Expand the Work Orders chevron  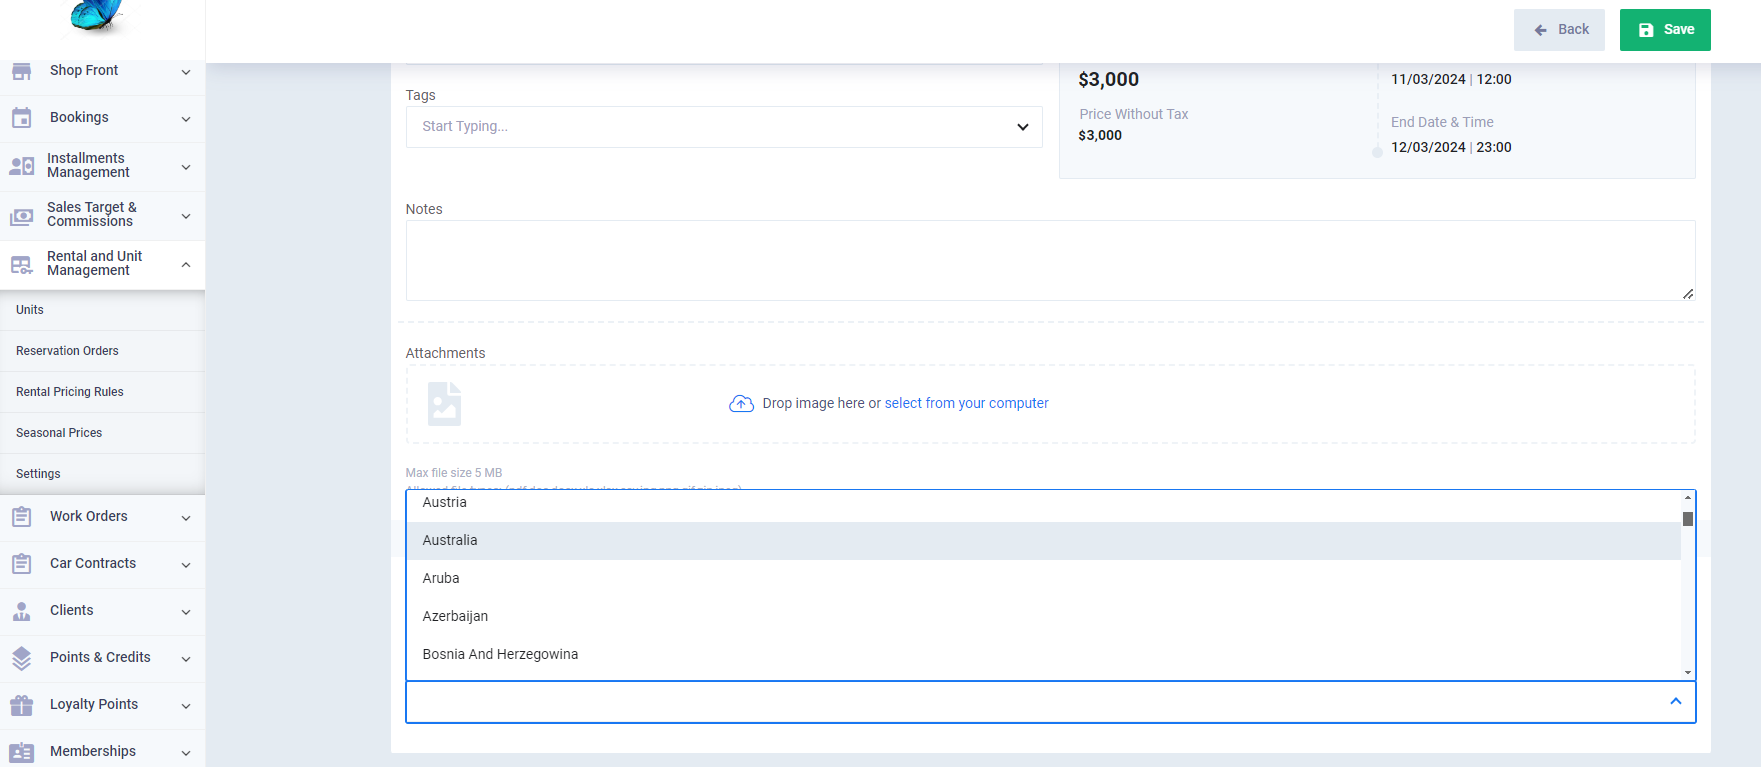[x=186, y=518]
